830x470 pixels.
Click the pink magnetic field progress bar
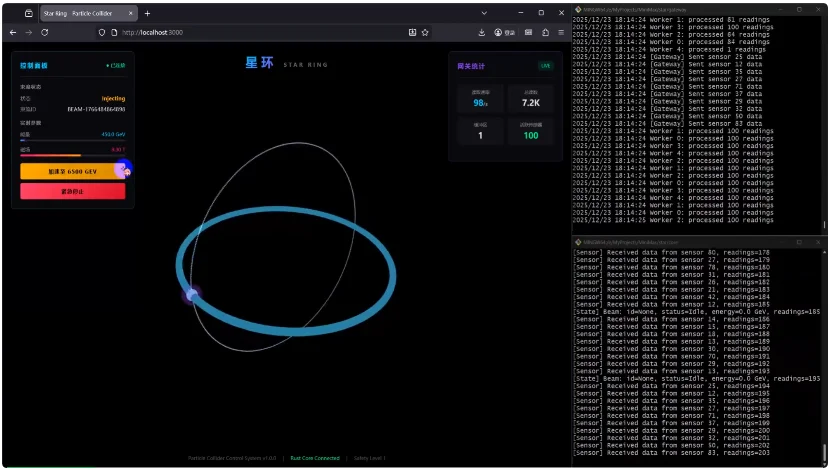click(x=50, y=156)
